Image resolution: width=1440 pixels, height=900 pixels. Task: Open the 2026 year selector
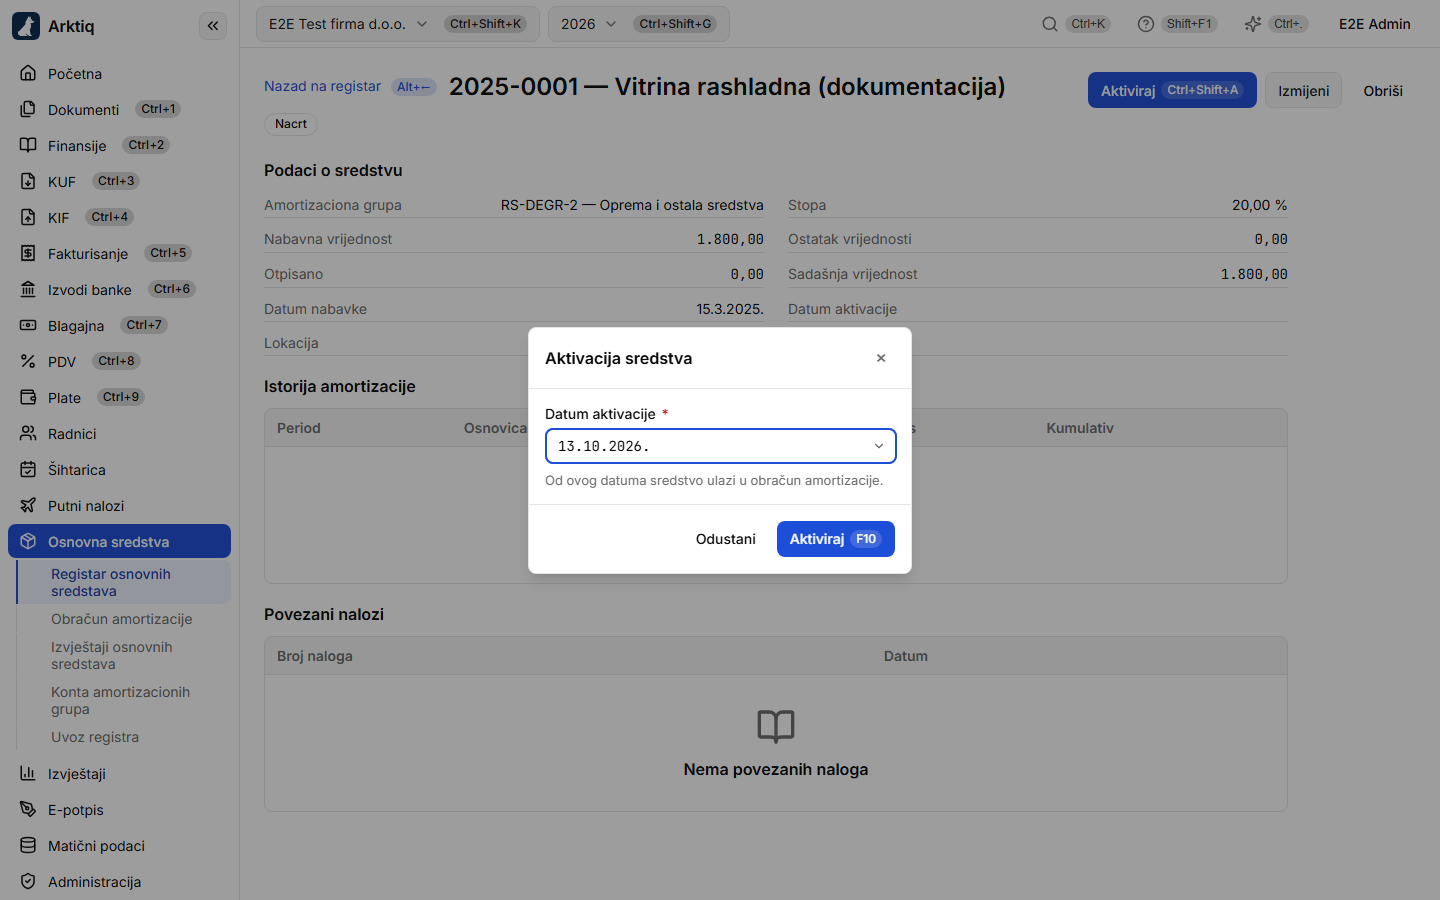pos(639,24)
